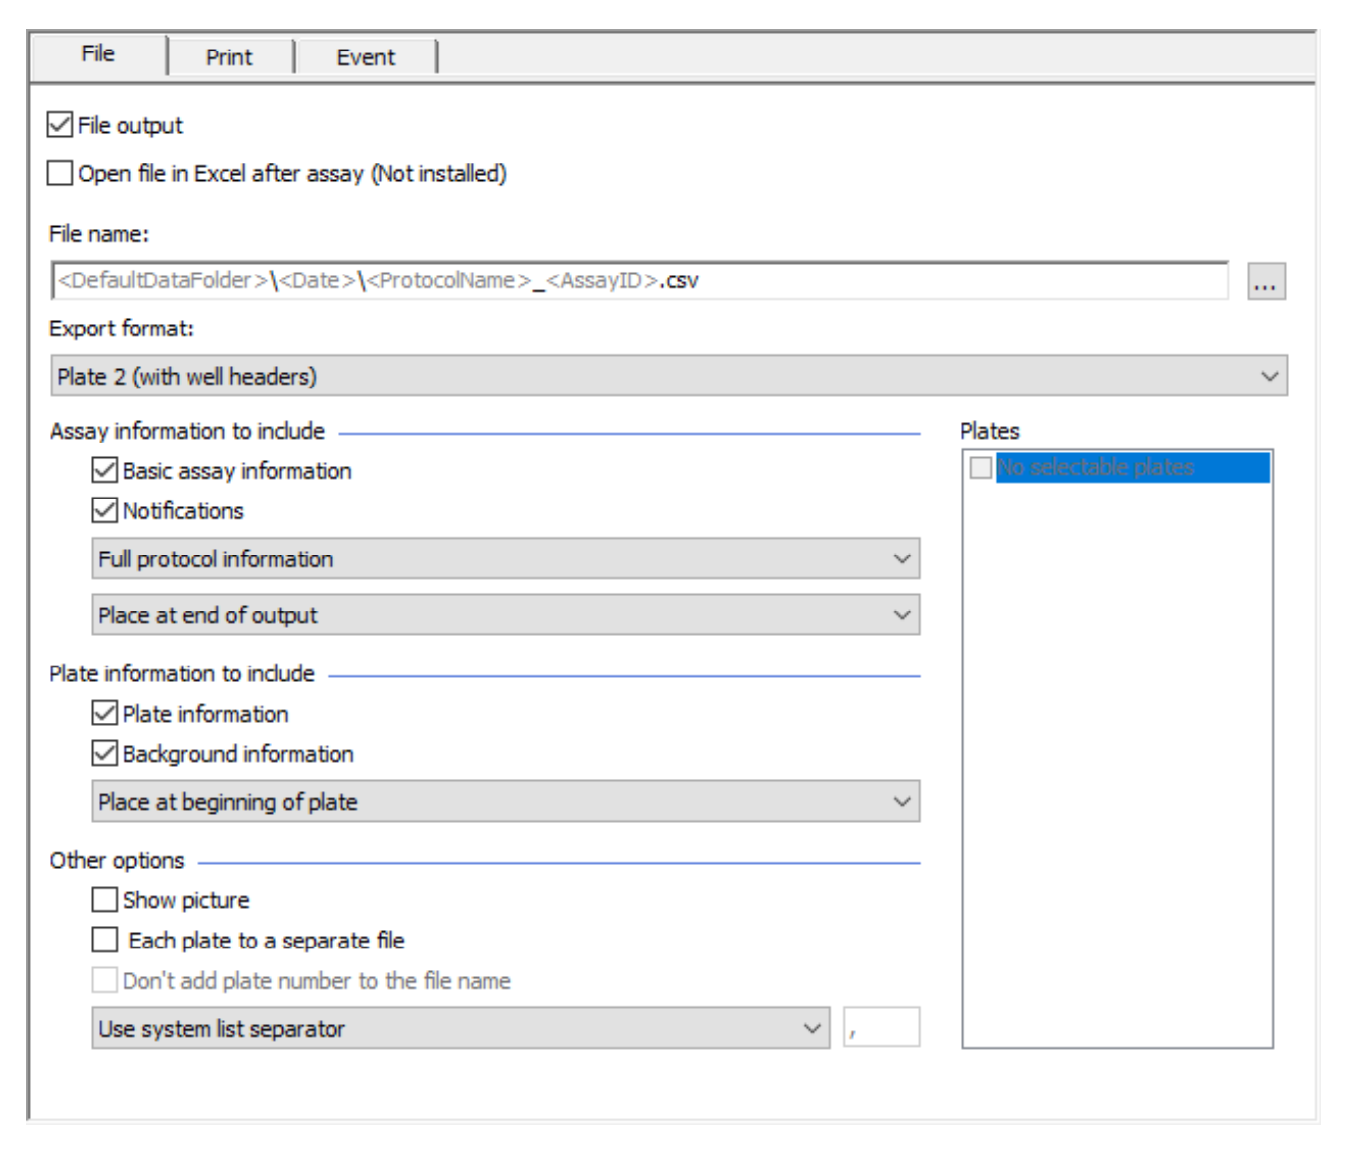Expand the Place at end of output dropdown
The width and height of the screenshot is (1346, 1156).
tap(898, 616)
